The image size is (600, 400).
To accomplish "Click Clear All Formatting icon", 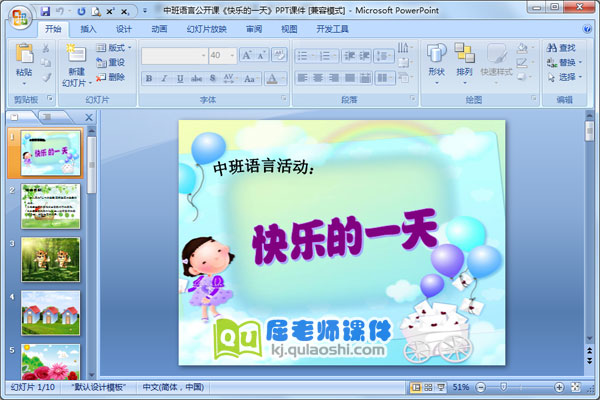I will click(x=279, y=55).
